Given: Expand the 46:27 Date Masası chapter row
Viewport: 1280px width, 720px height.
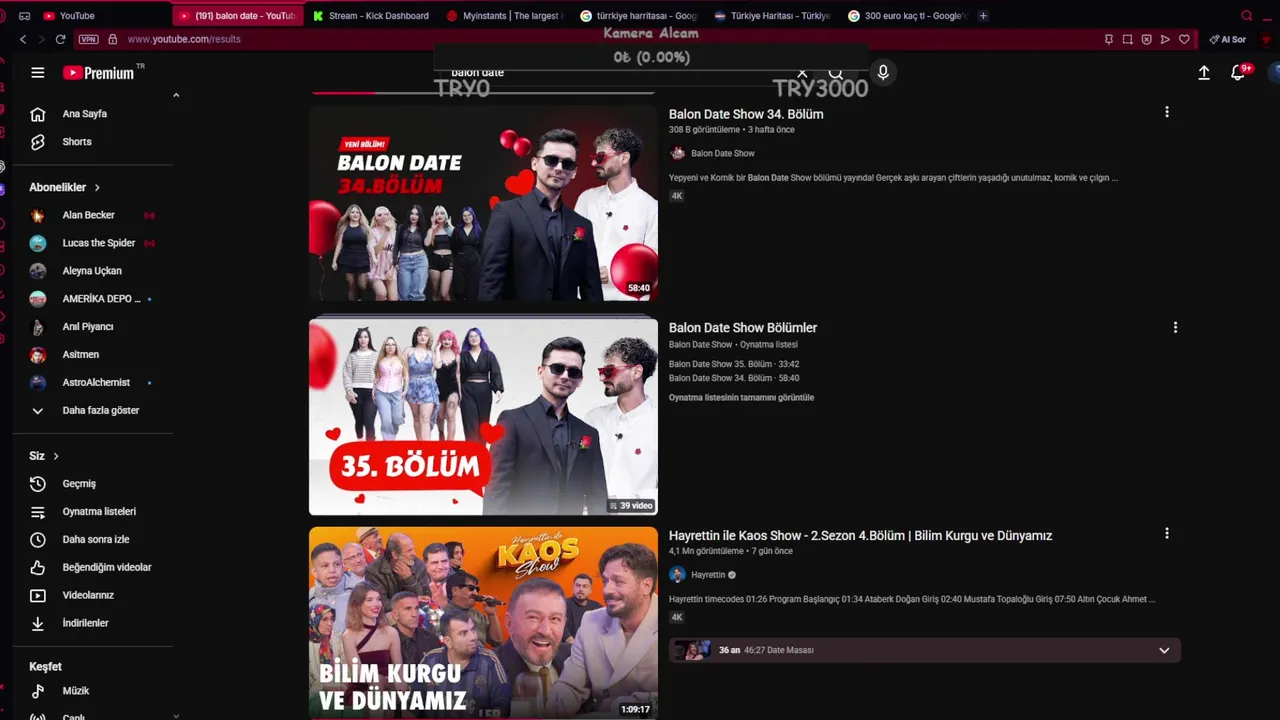Looking at the screenshot, I should click(x=925, y=650).
